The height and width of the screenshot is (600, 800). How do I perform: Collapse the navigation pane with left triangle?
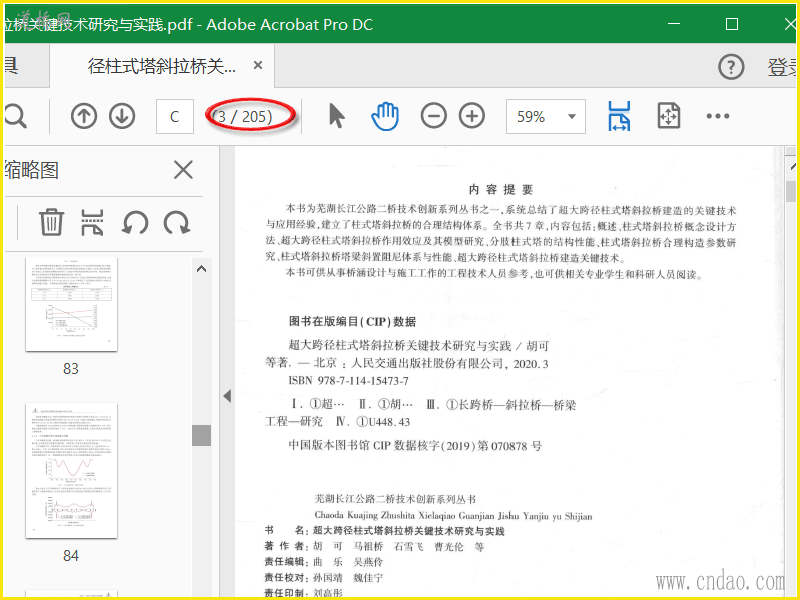click(x=227, y=396)
